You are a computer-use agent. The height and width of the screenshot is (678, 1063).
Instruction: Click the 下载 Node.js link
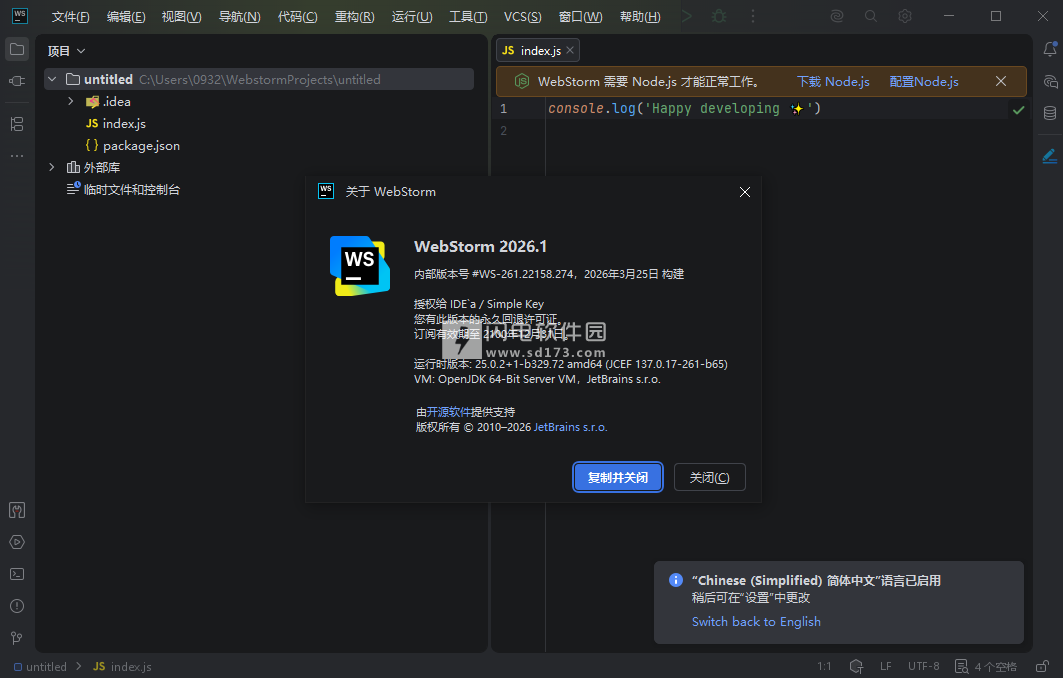[832, 82]
